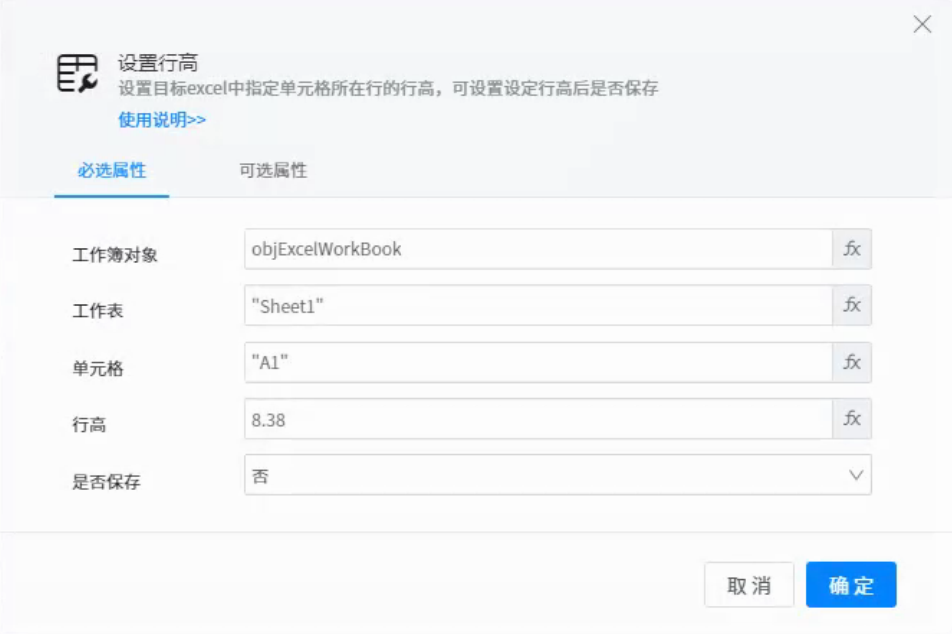Select the 8.38 row height field
952x634 pixels.
click(538, 419)
